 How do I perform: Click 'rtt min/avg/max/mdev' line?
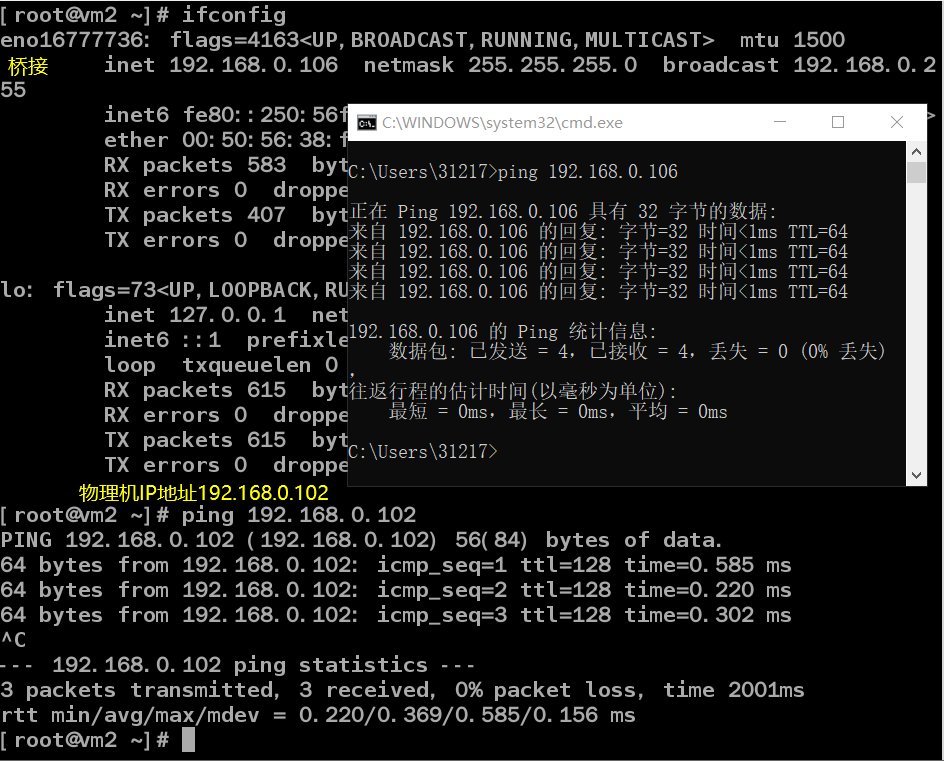coord(318,715)
